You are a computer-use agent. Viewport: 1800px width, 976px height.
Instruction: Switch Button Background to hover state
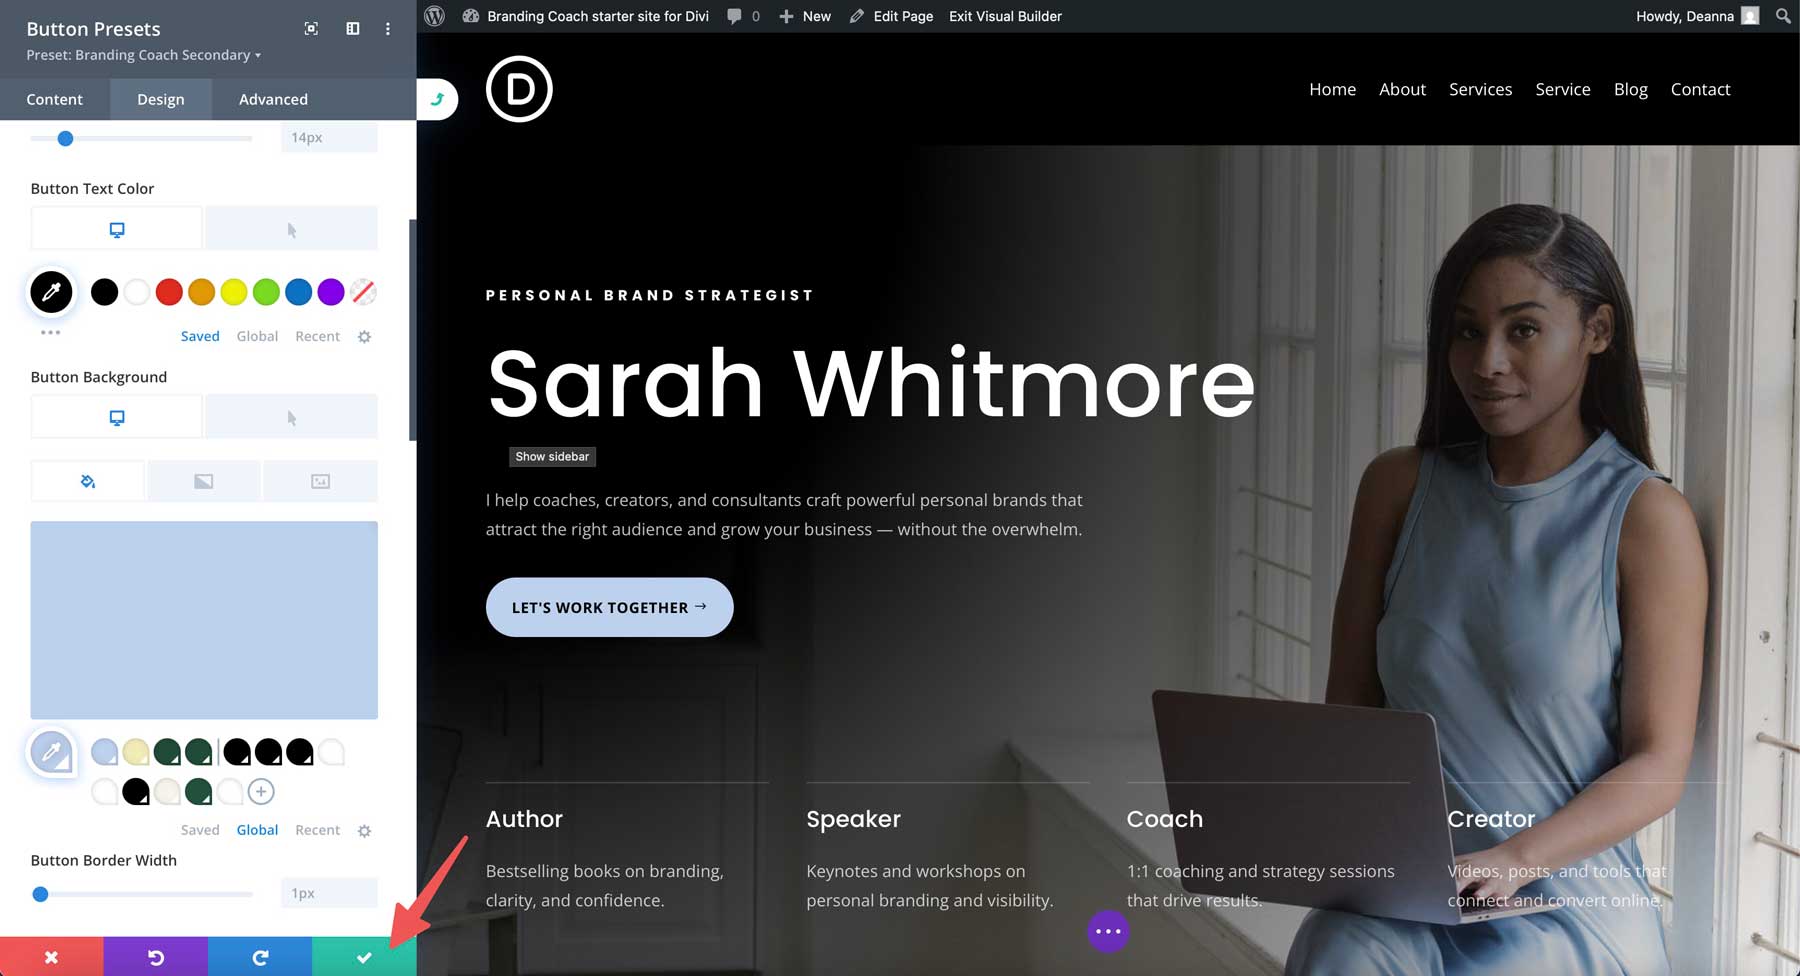point(291,416)
